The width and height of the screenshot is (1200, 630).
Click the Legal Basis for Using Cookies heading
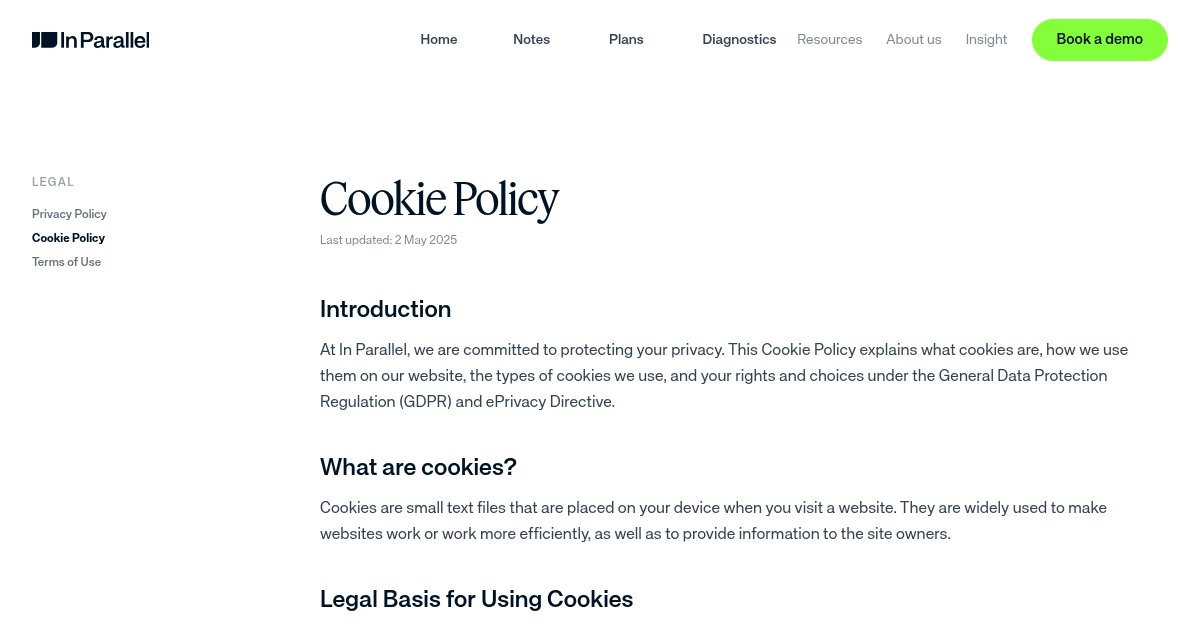pos(476,599)
